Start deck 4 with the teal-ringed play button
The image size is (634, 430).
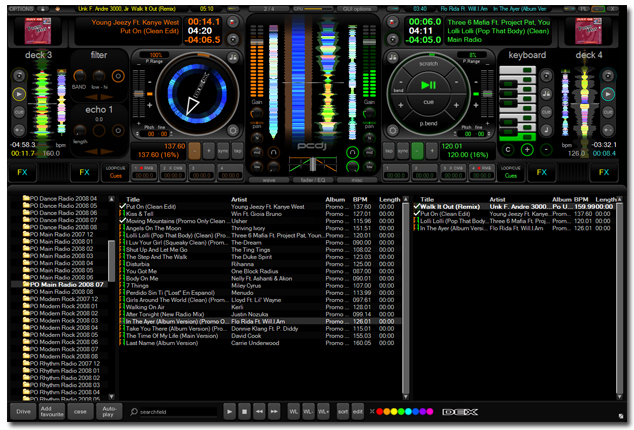coord(608,94)
